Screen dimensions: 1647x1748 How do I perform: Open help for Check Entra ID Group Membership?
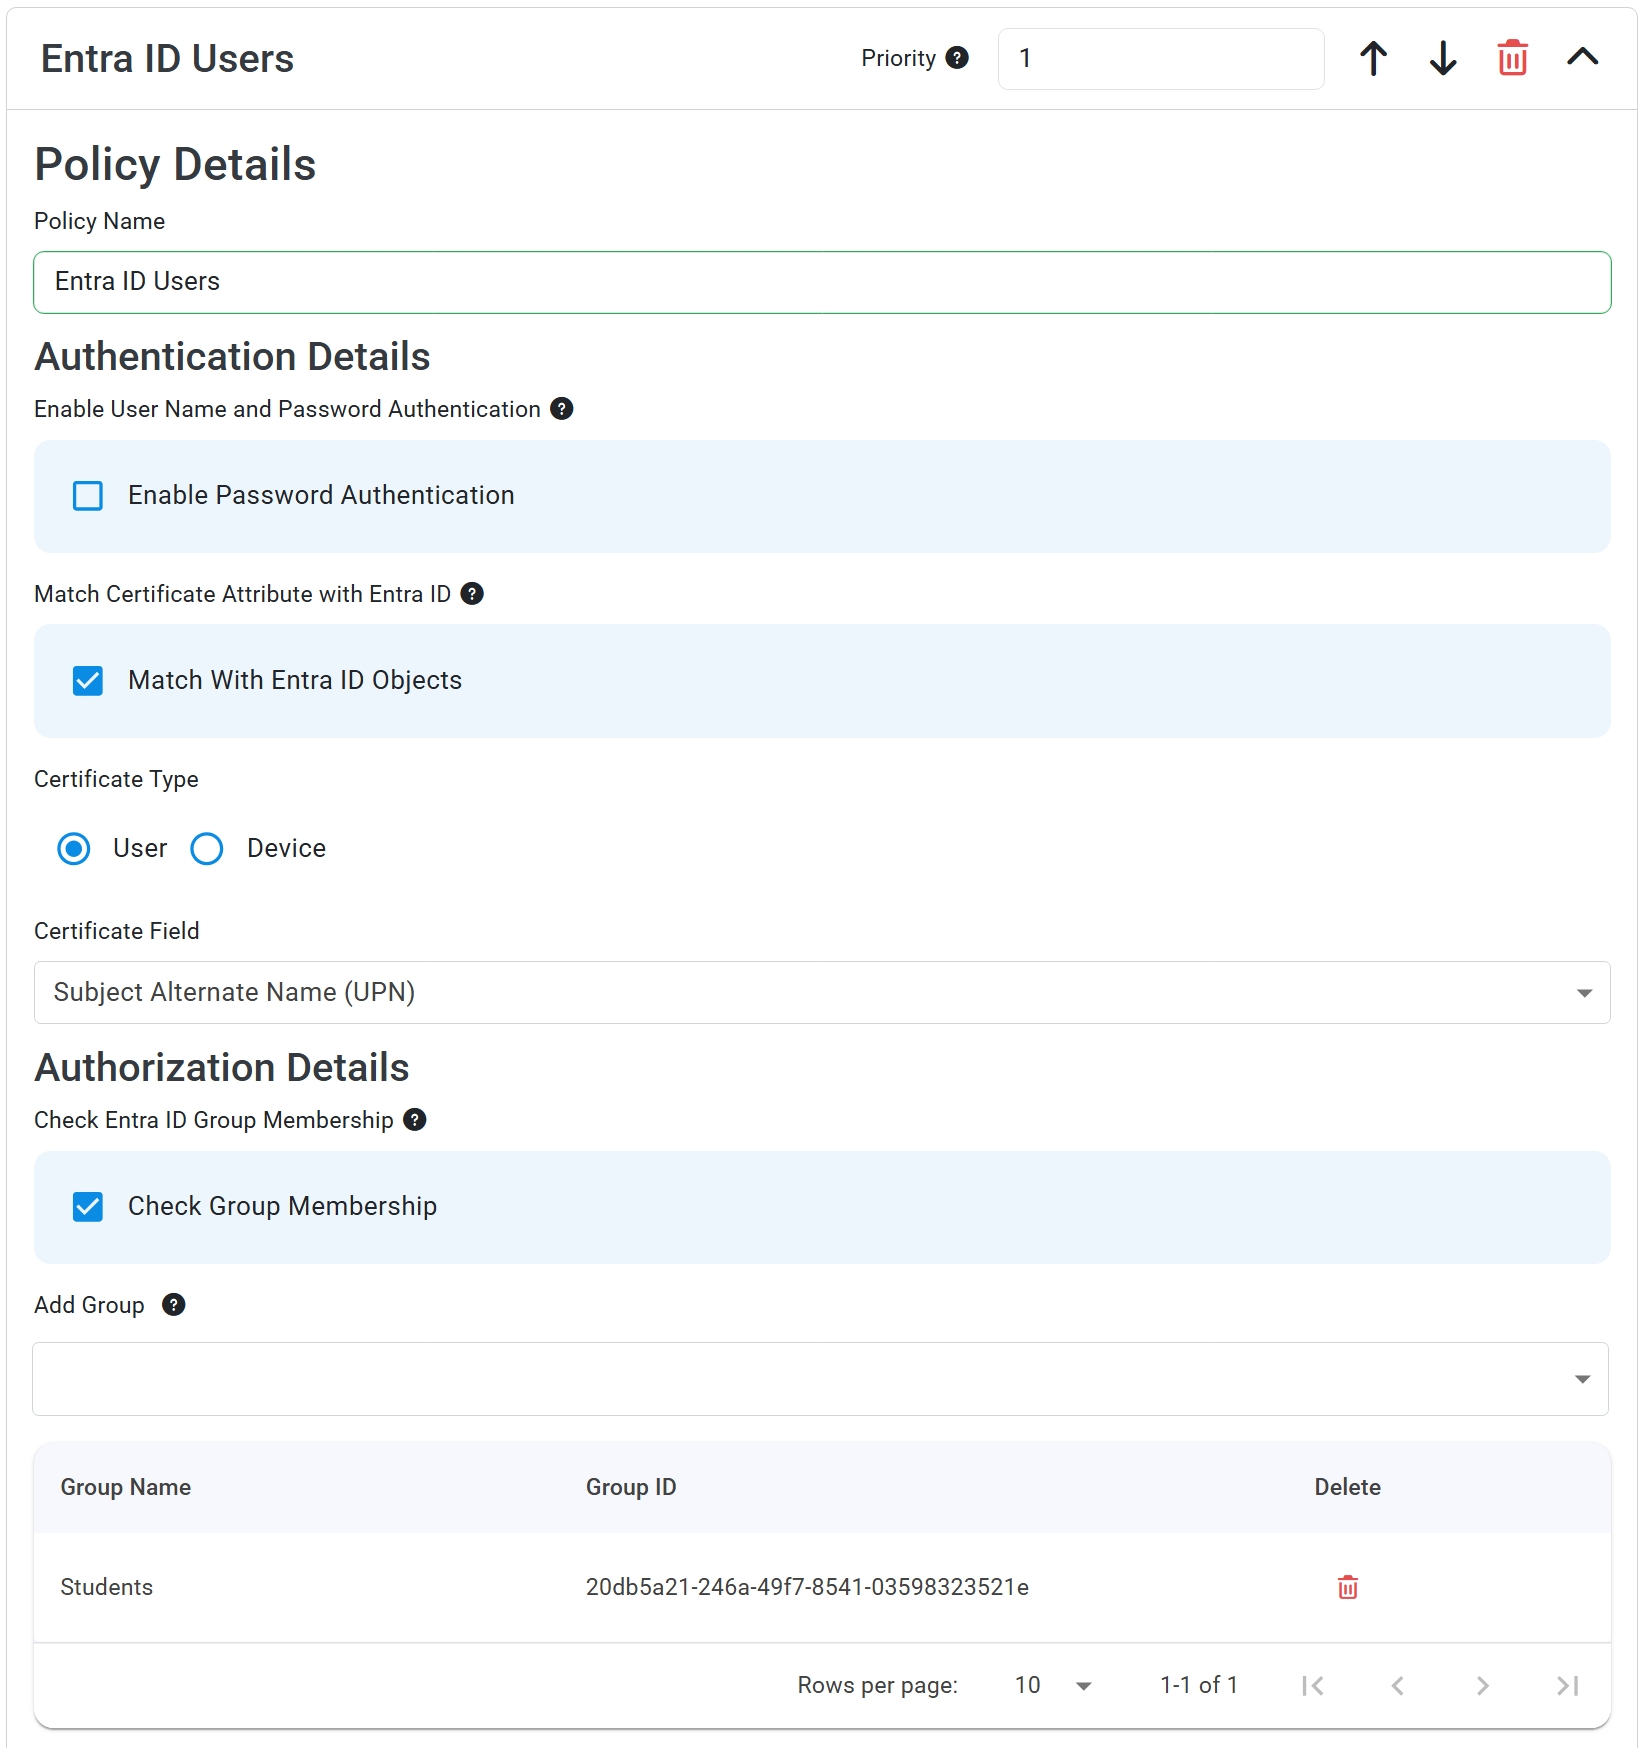pos(415,1120)
